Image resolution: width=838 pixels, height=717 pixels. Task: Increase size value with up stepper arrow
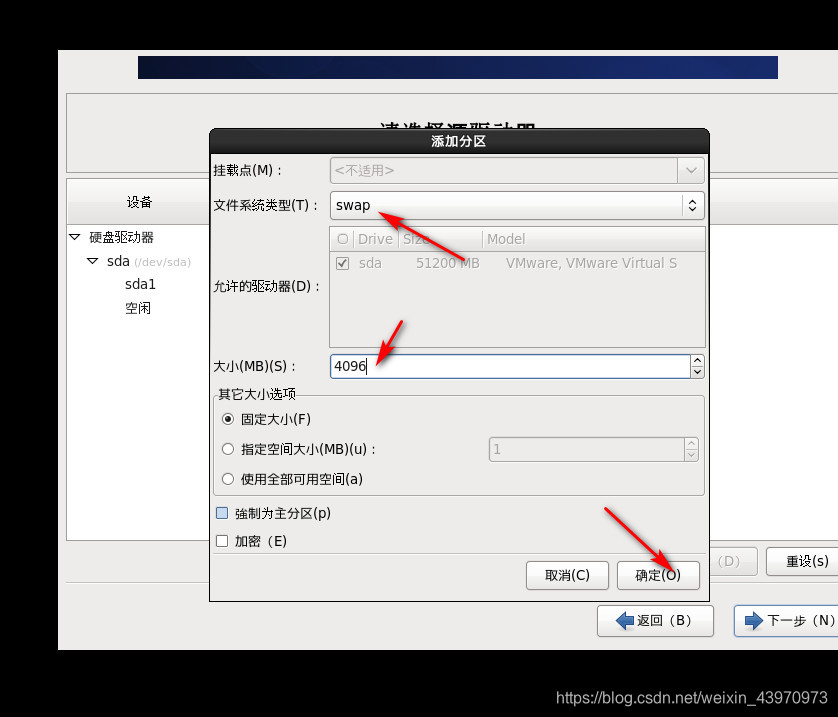click(x=697, y=361)
